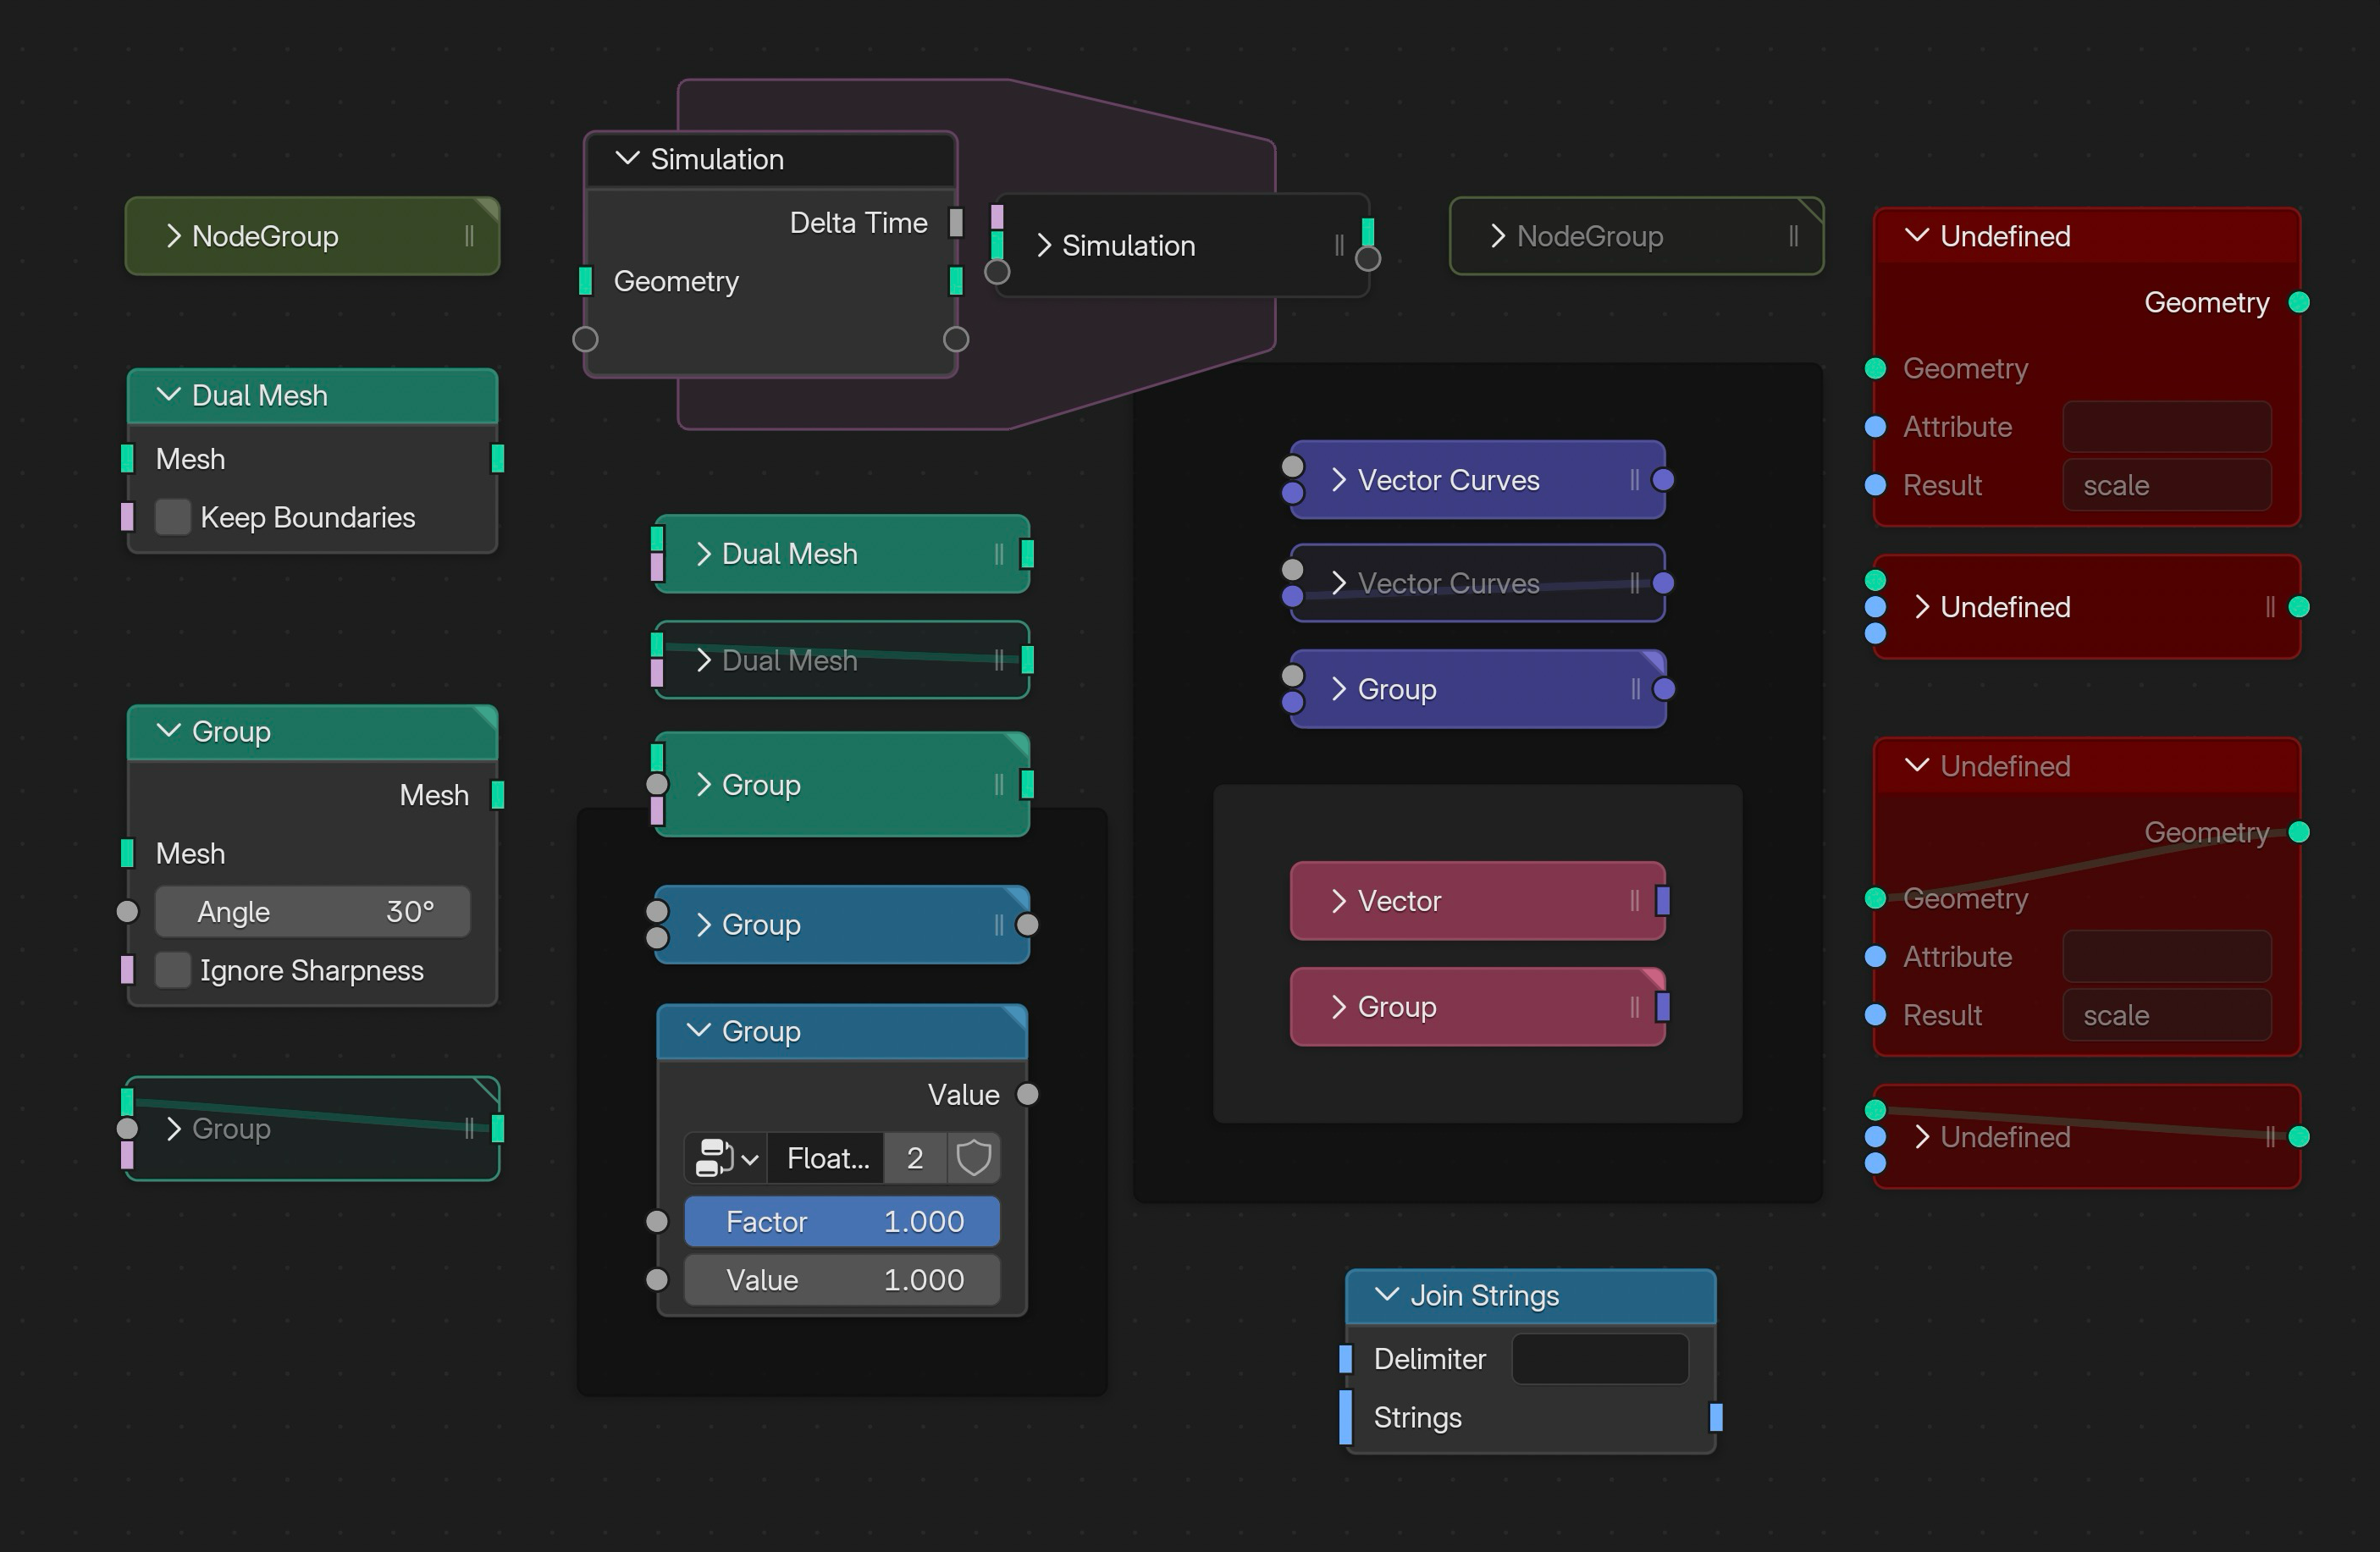2380x1552 pixels.
Task: Open the node tree browse icon dropdown
Action: (x=726, y=1158)
